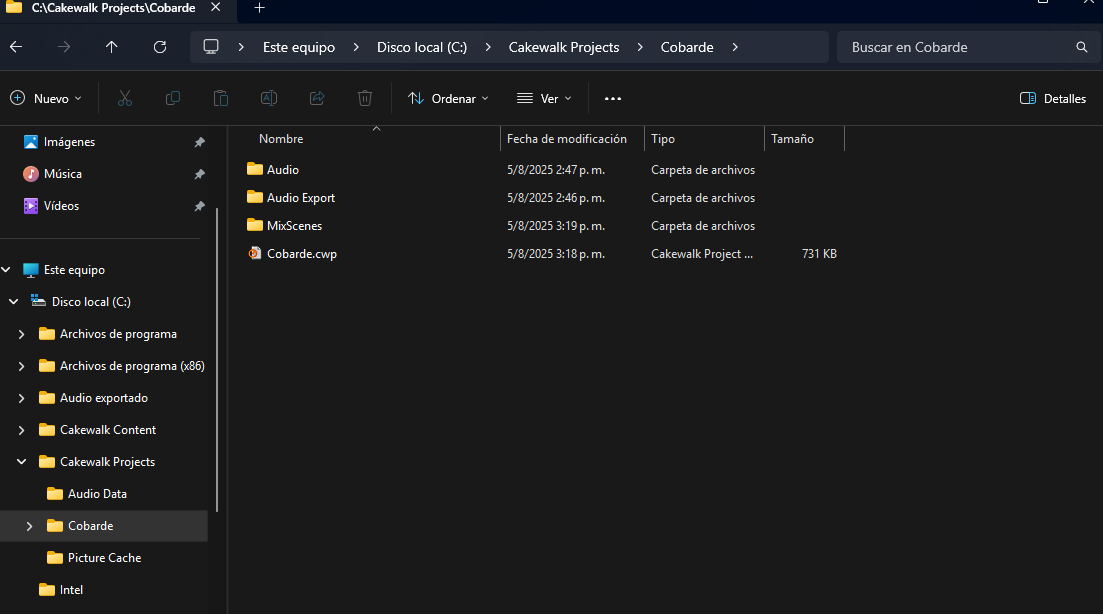Viewport: 1103px width, 614px height.
Task: Click Disco local (C:) in breadcrumb
Action: [x=421, y=47]
